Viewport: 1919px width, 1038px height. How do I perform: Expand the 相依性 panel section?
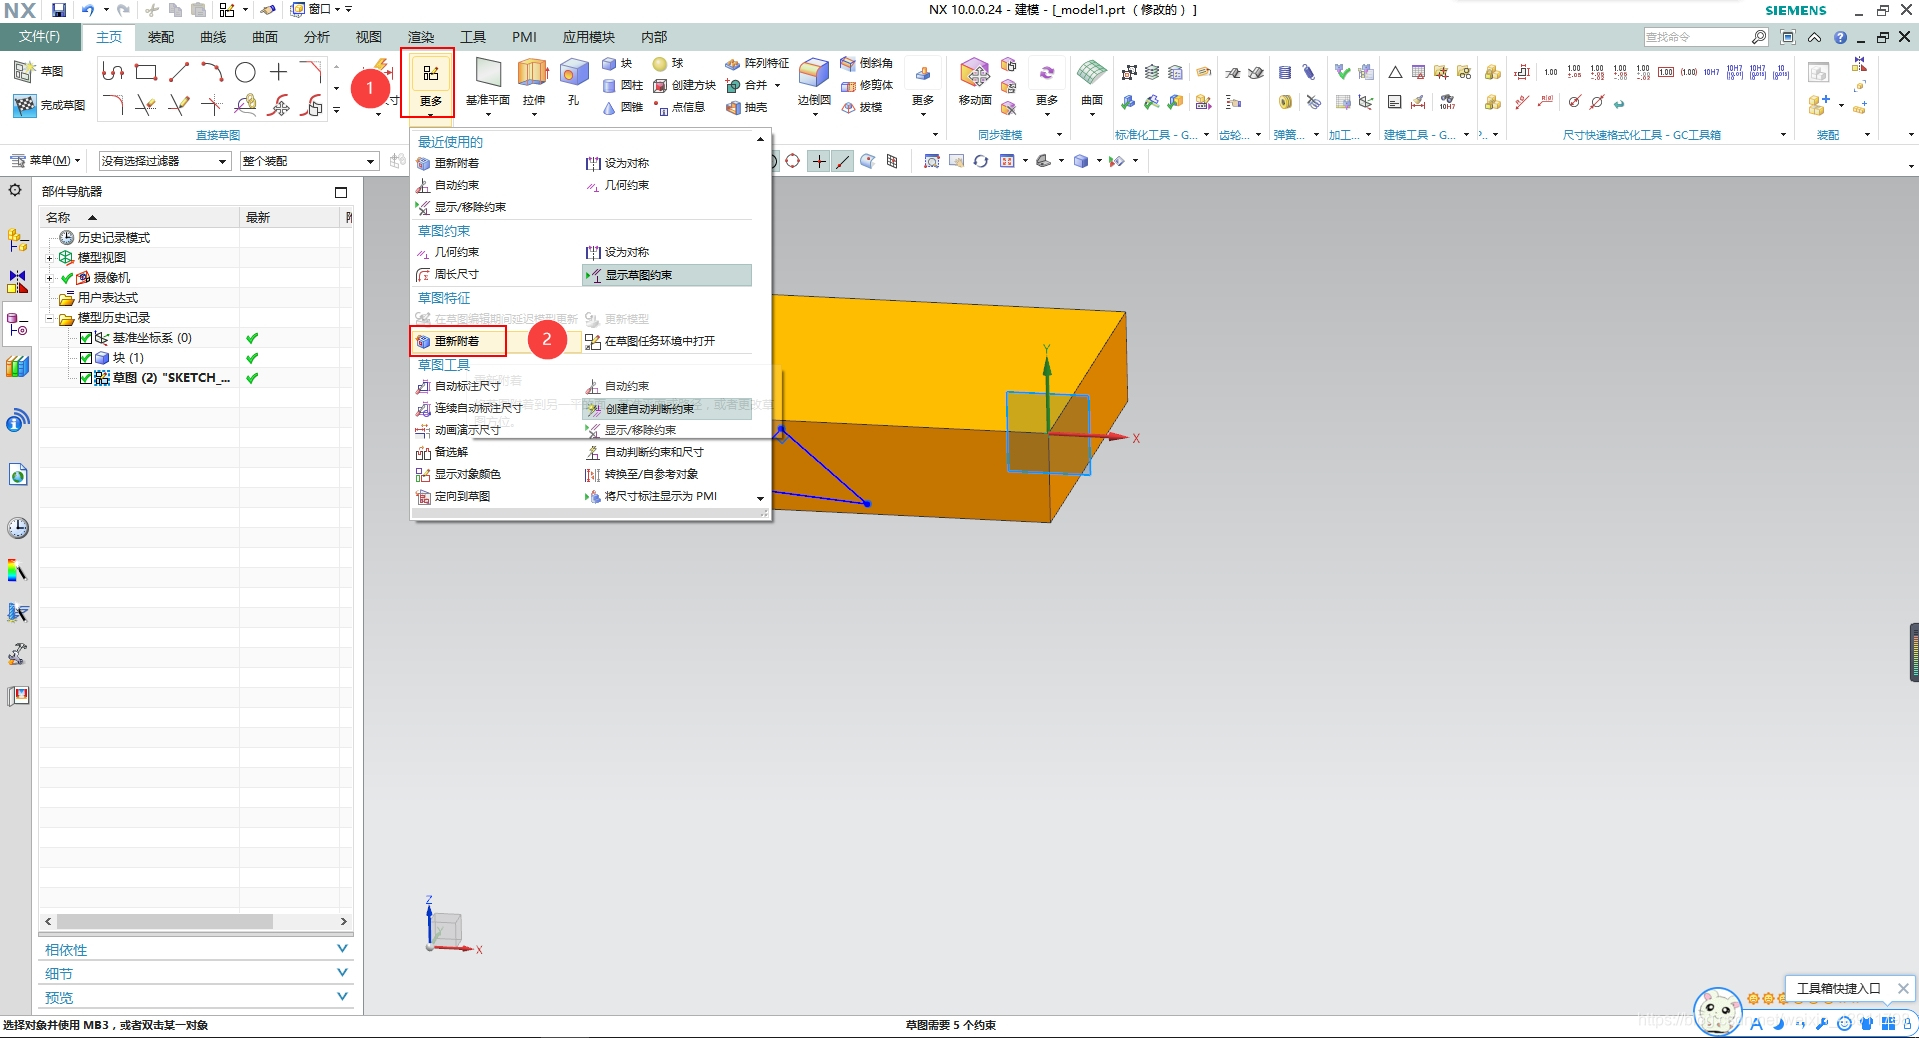coord(195,949)
